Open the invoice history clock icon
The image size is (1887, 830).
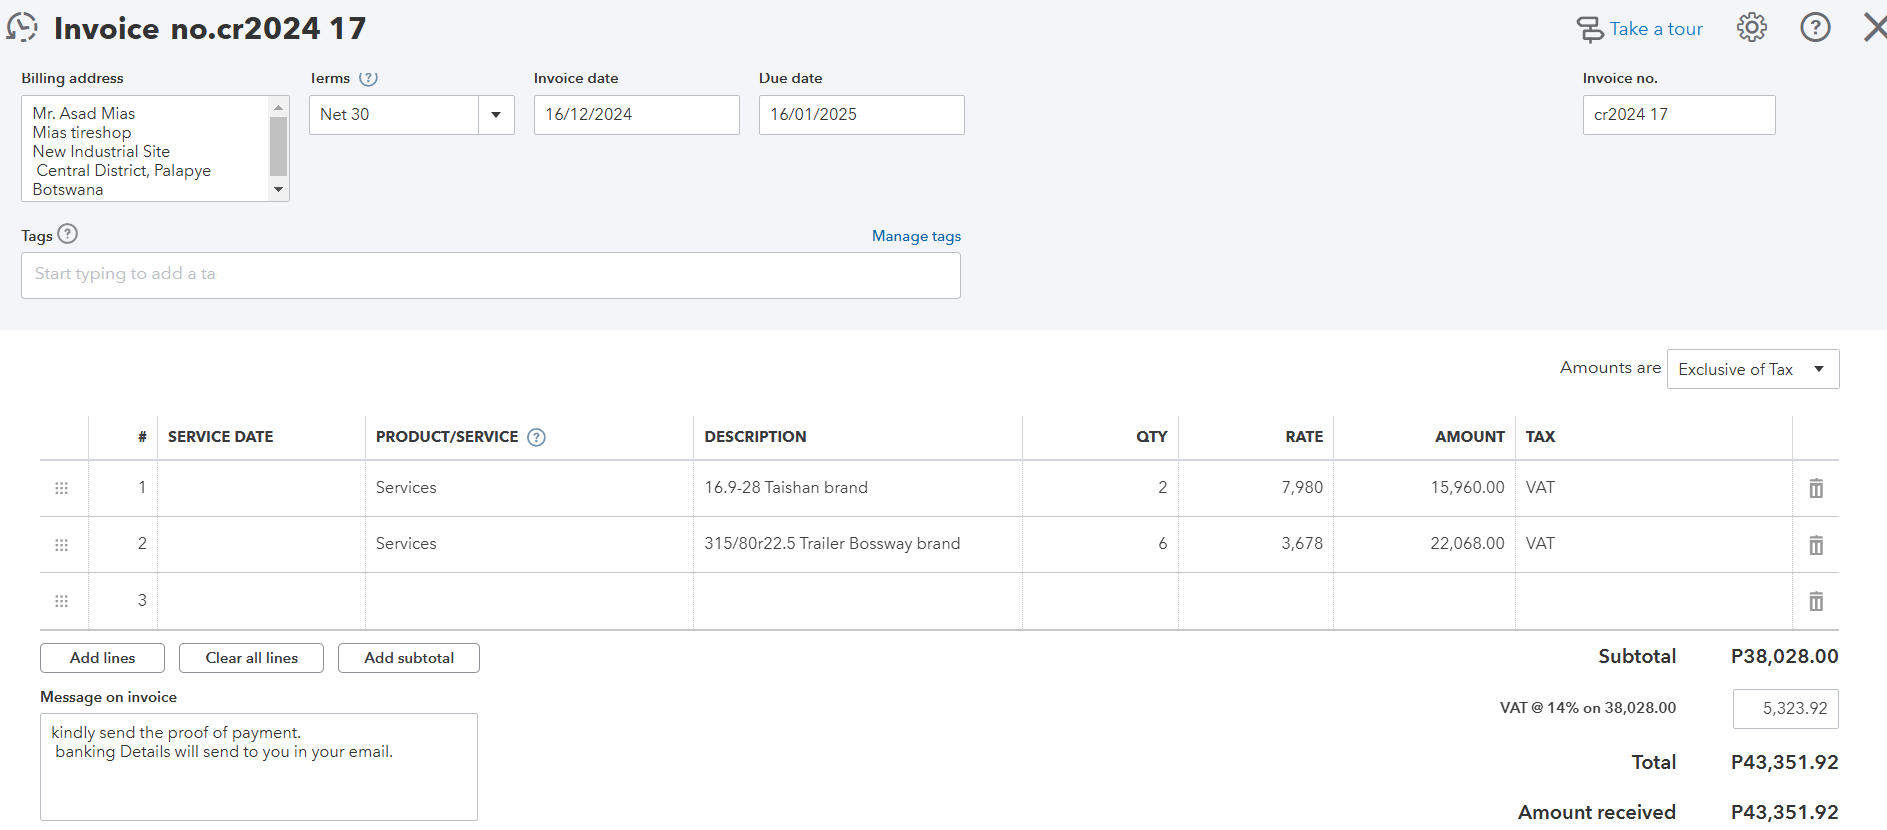pyautogui.click(x=22, y=27)
